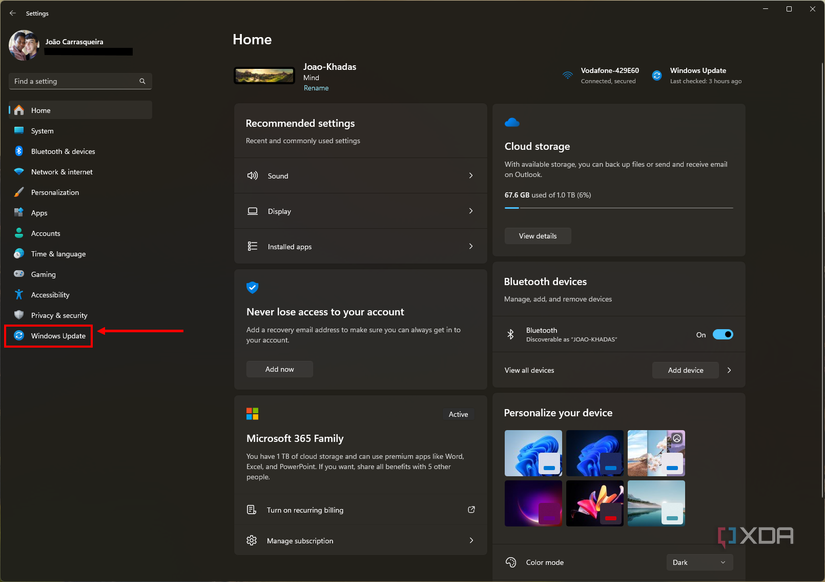Click the Windows Update sidebar icon

(19, 335)
